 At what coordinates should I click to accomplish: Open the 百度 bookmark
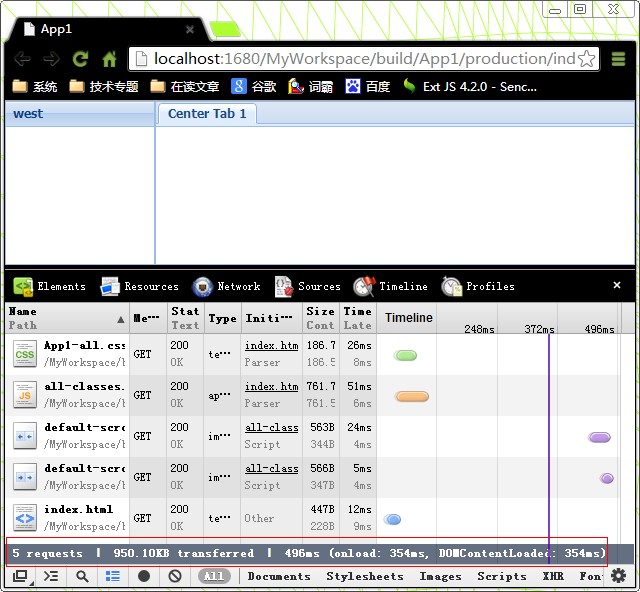pyautogui.click(x=368, y=87)
